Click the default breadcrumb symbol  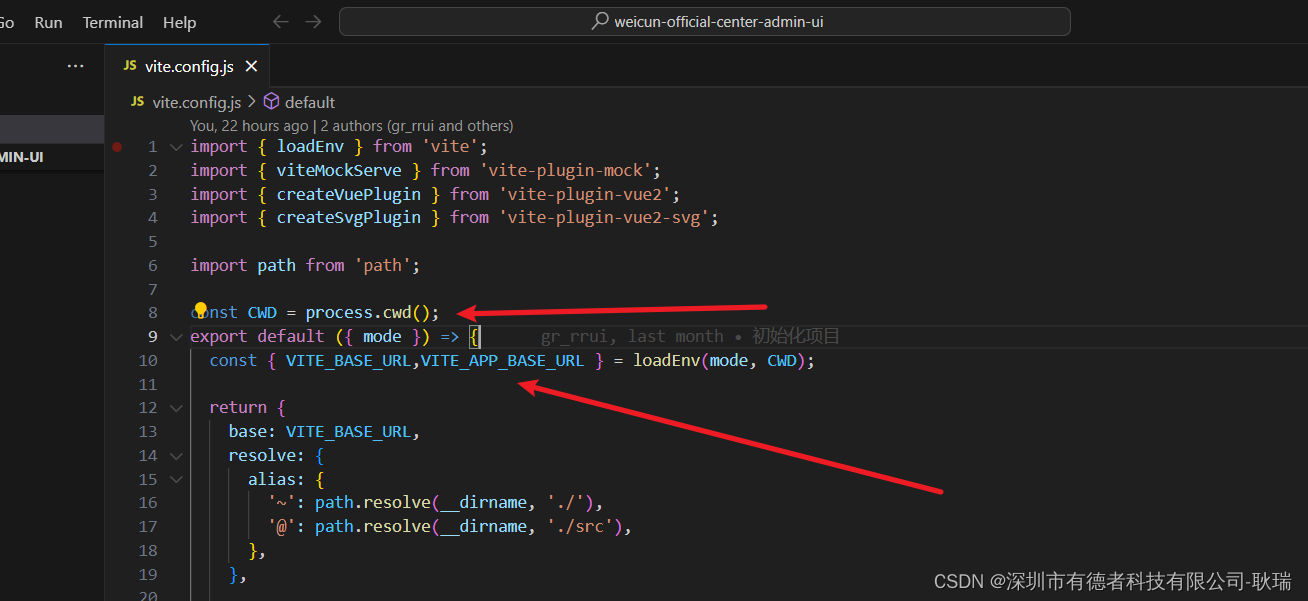[x=310, y=102]
